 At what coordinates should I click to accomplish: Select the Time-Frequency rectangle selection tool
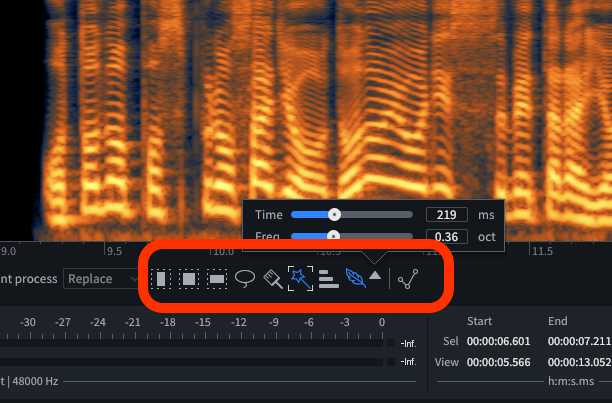click(x=188, y=279)
